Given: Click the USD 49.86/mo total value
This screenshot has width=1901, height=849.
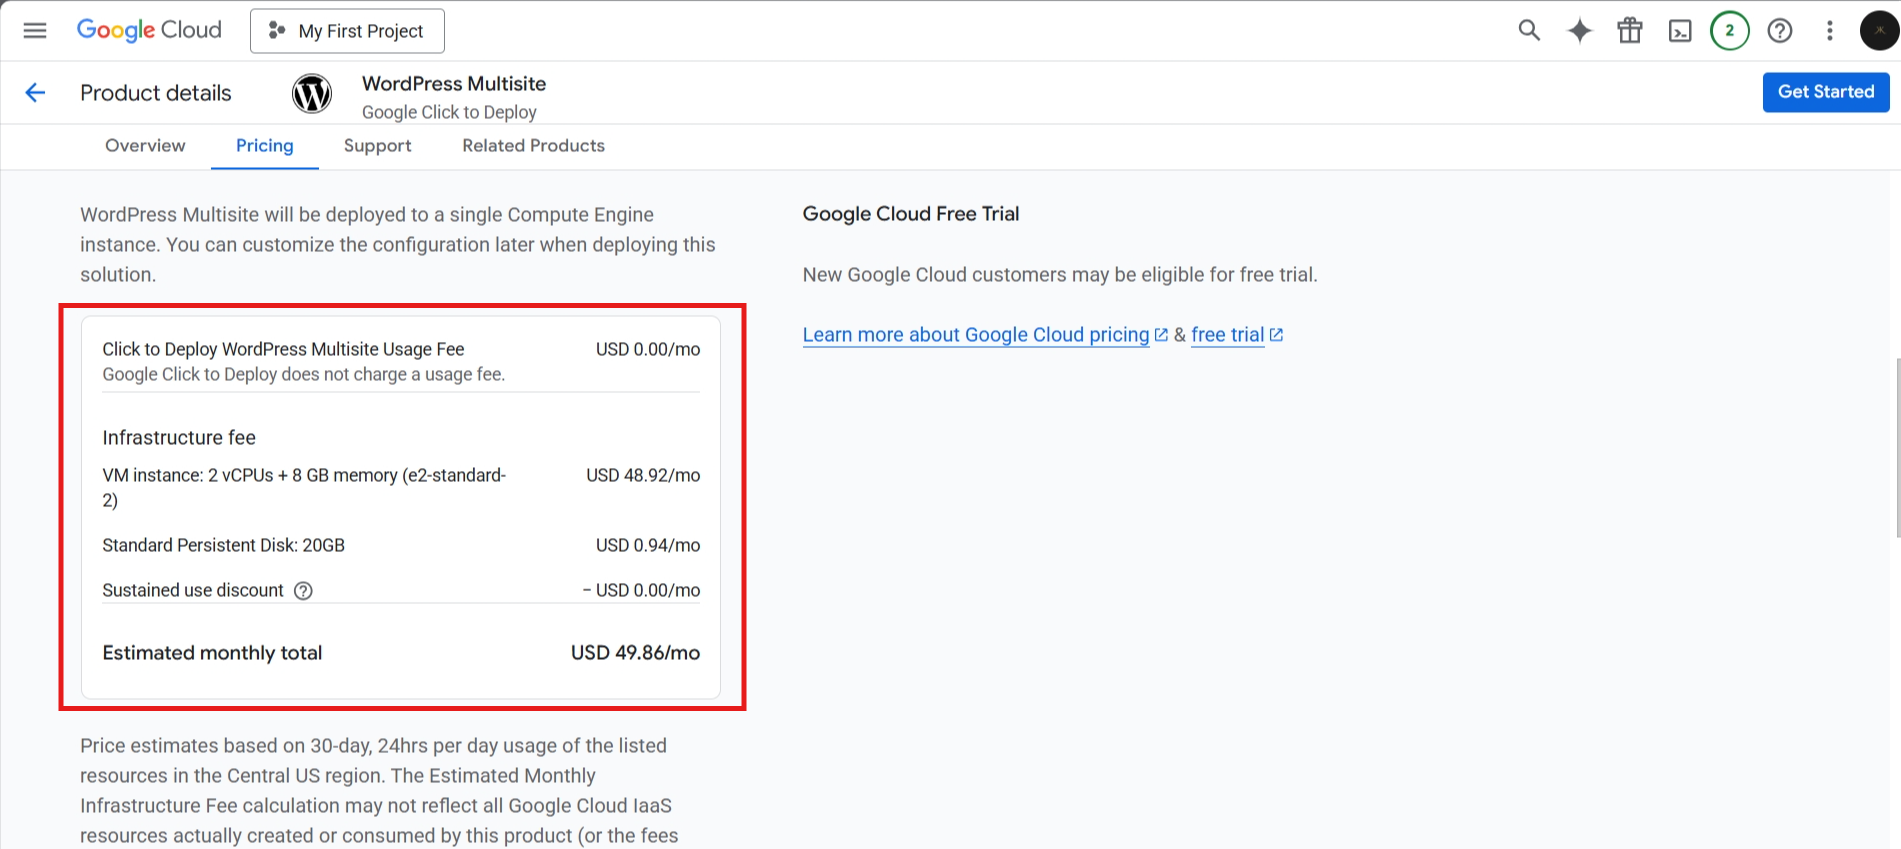Looking at the screenshot, I should 635,653.
